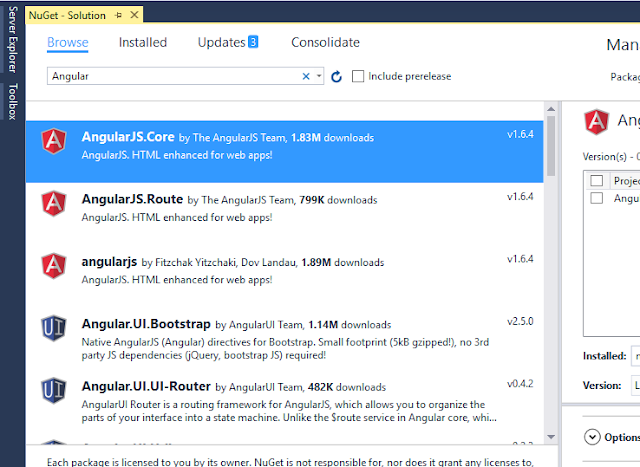Enable Include prerelease checkbox
The width and height of the screenshot is (640, 467).
click(x=358, y=76)
